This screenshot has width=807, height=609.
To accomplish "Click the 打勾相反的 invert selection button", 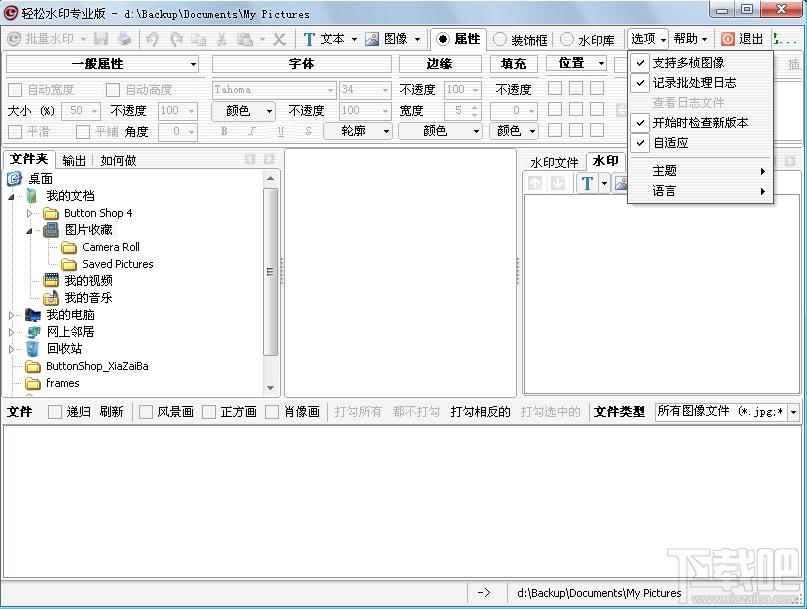I will [480, 412].
